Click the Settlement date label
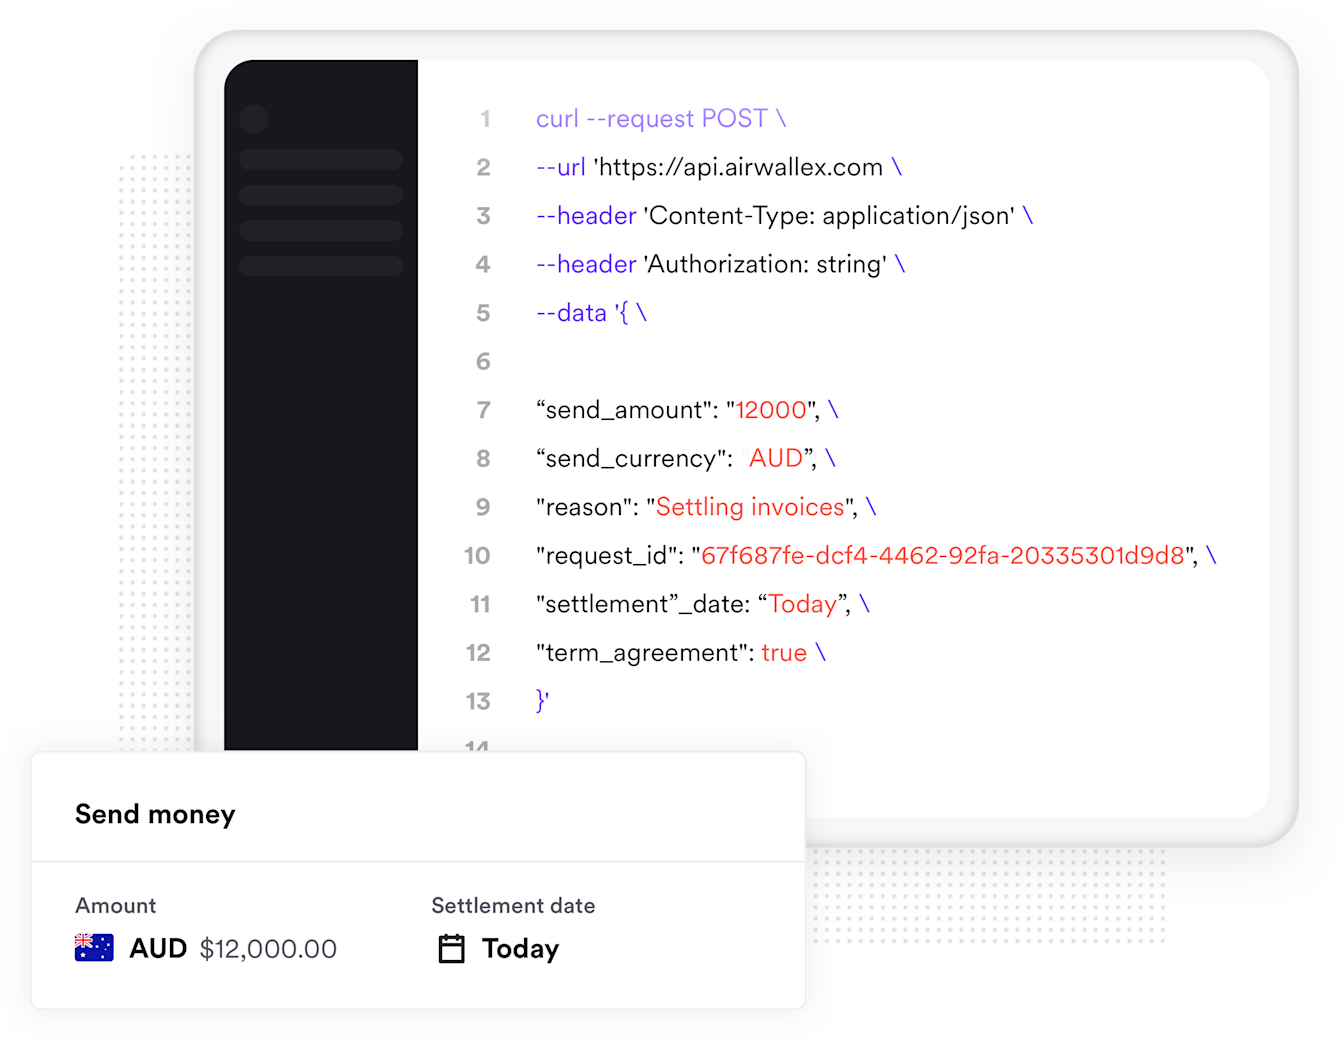The height and width of the screenshot is (1040, 1344). pyautogui.click(x=513, y=905)
